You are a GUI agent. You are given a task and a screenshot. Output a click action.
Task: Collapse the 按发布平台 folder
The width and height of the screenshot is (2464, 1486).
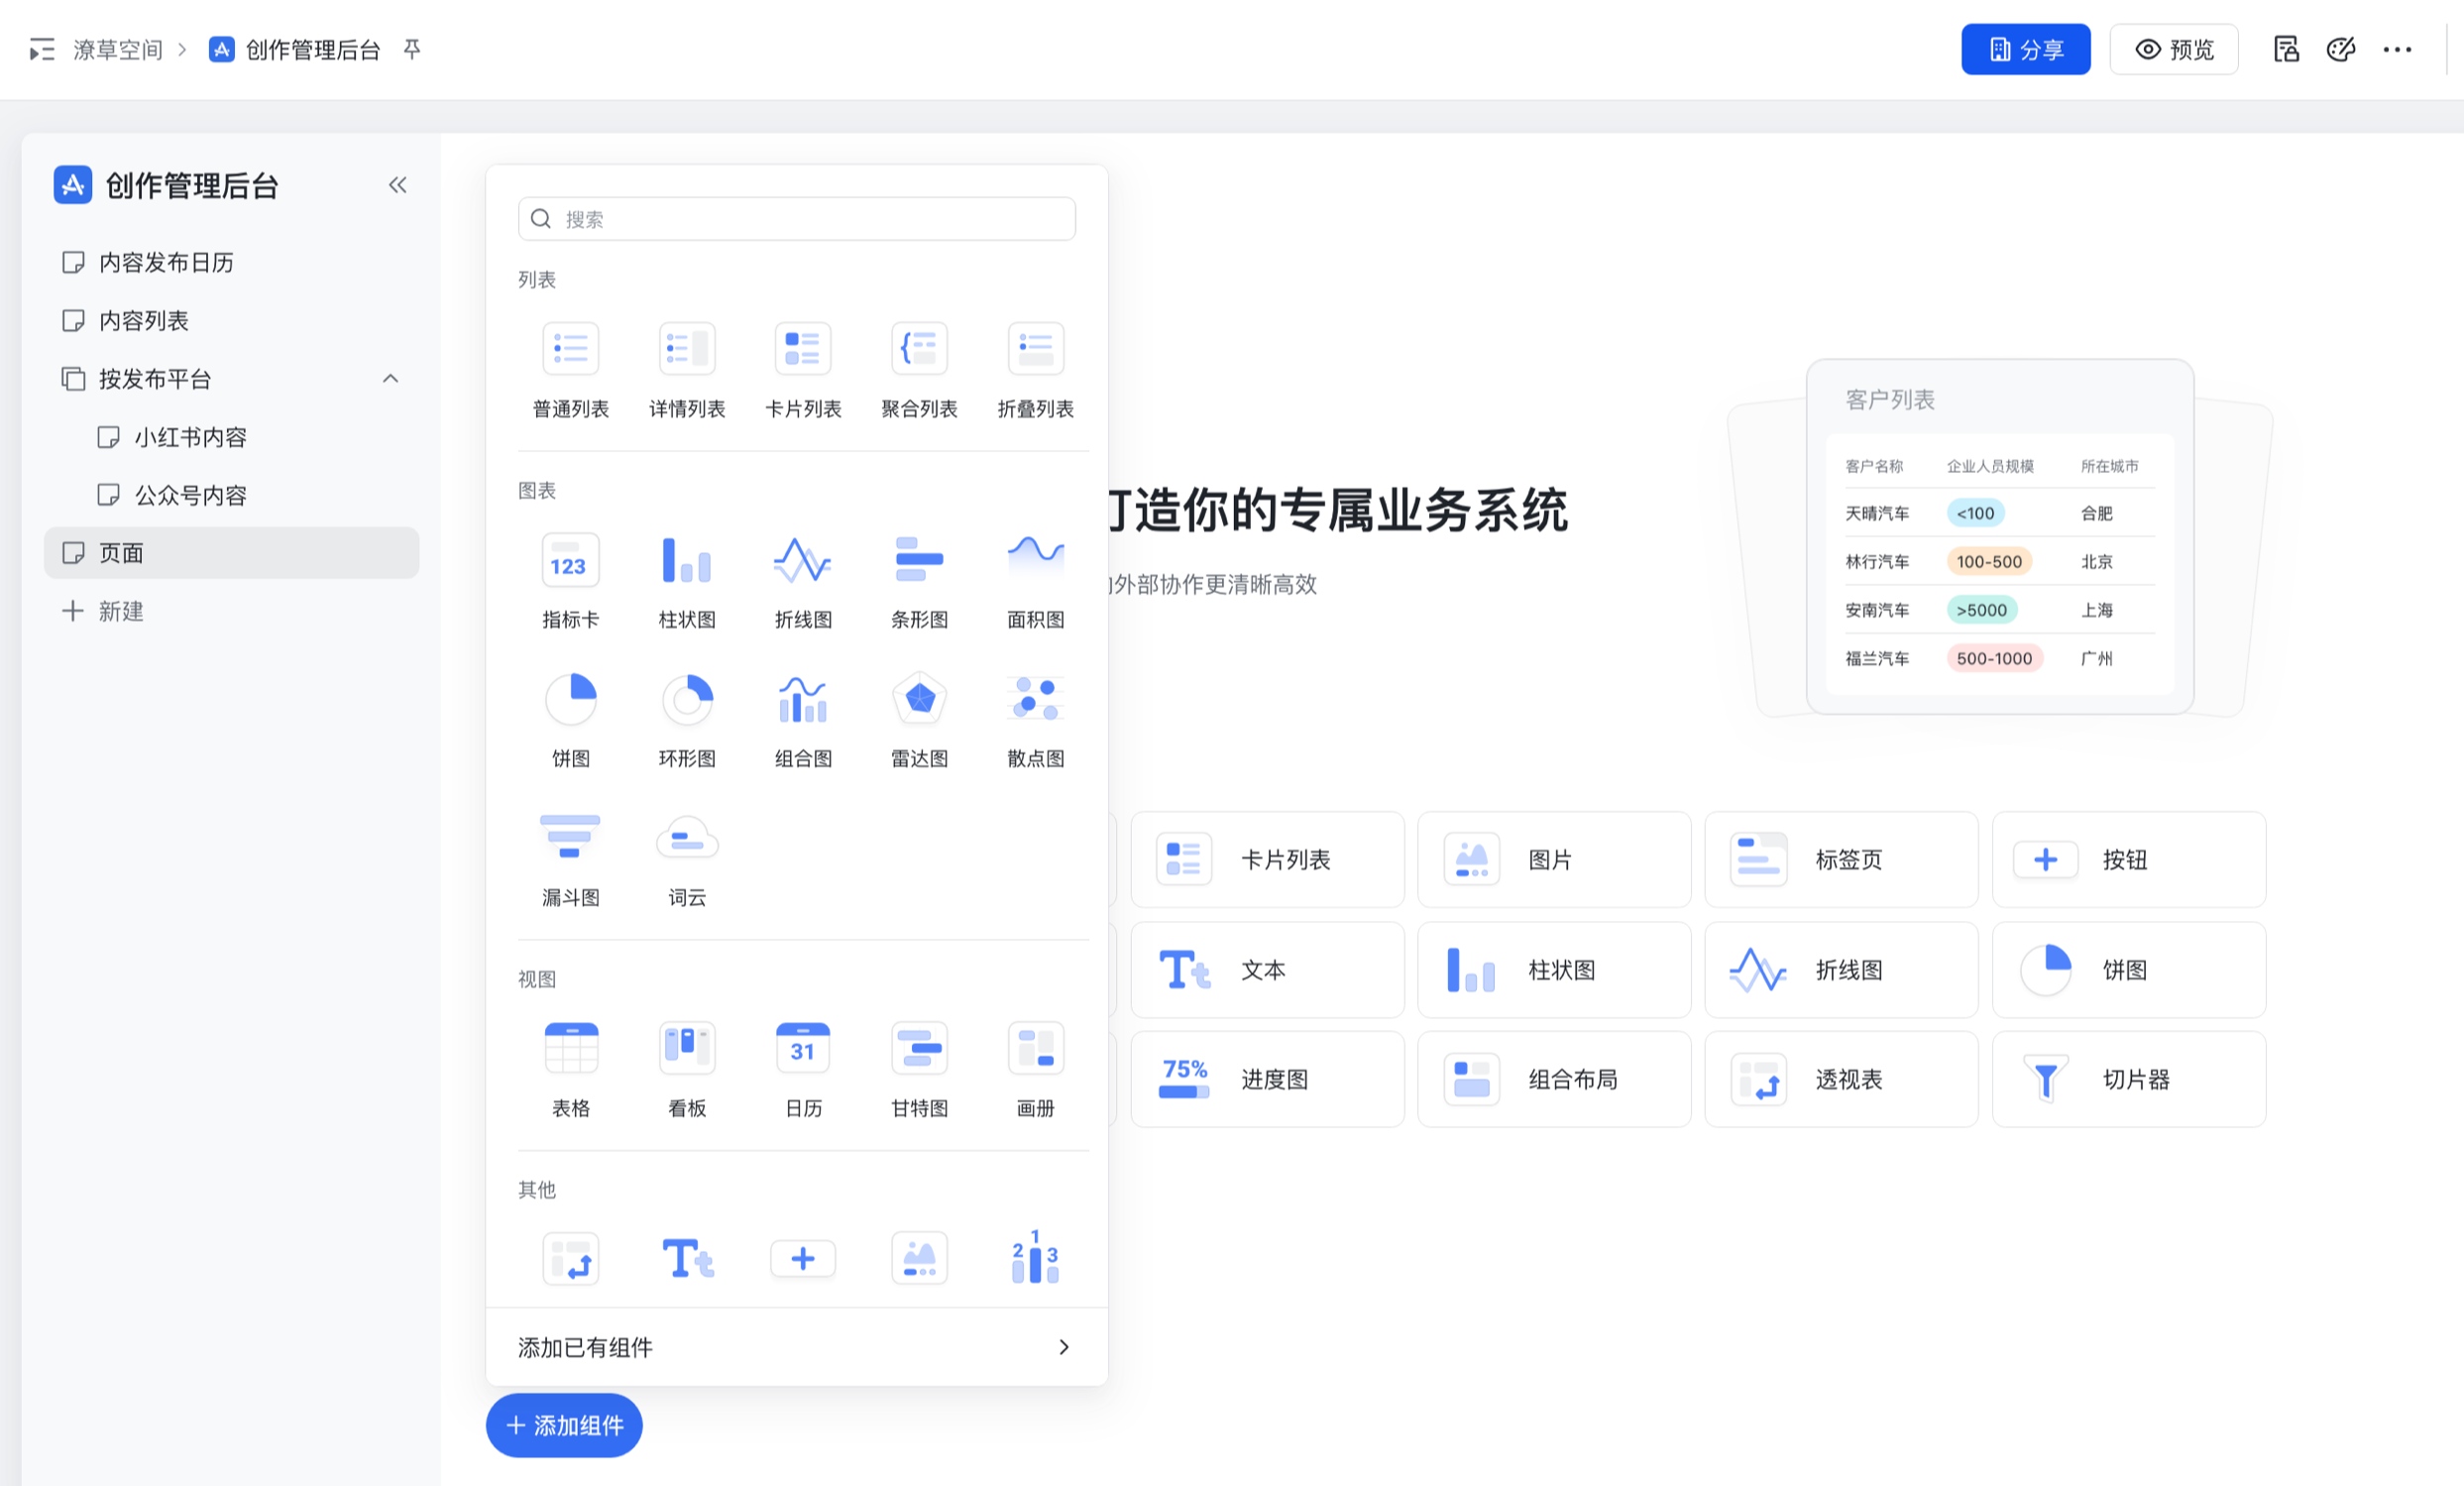coord(390,379)
